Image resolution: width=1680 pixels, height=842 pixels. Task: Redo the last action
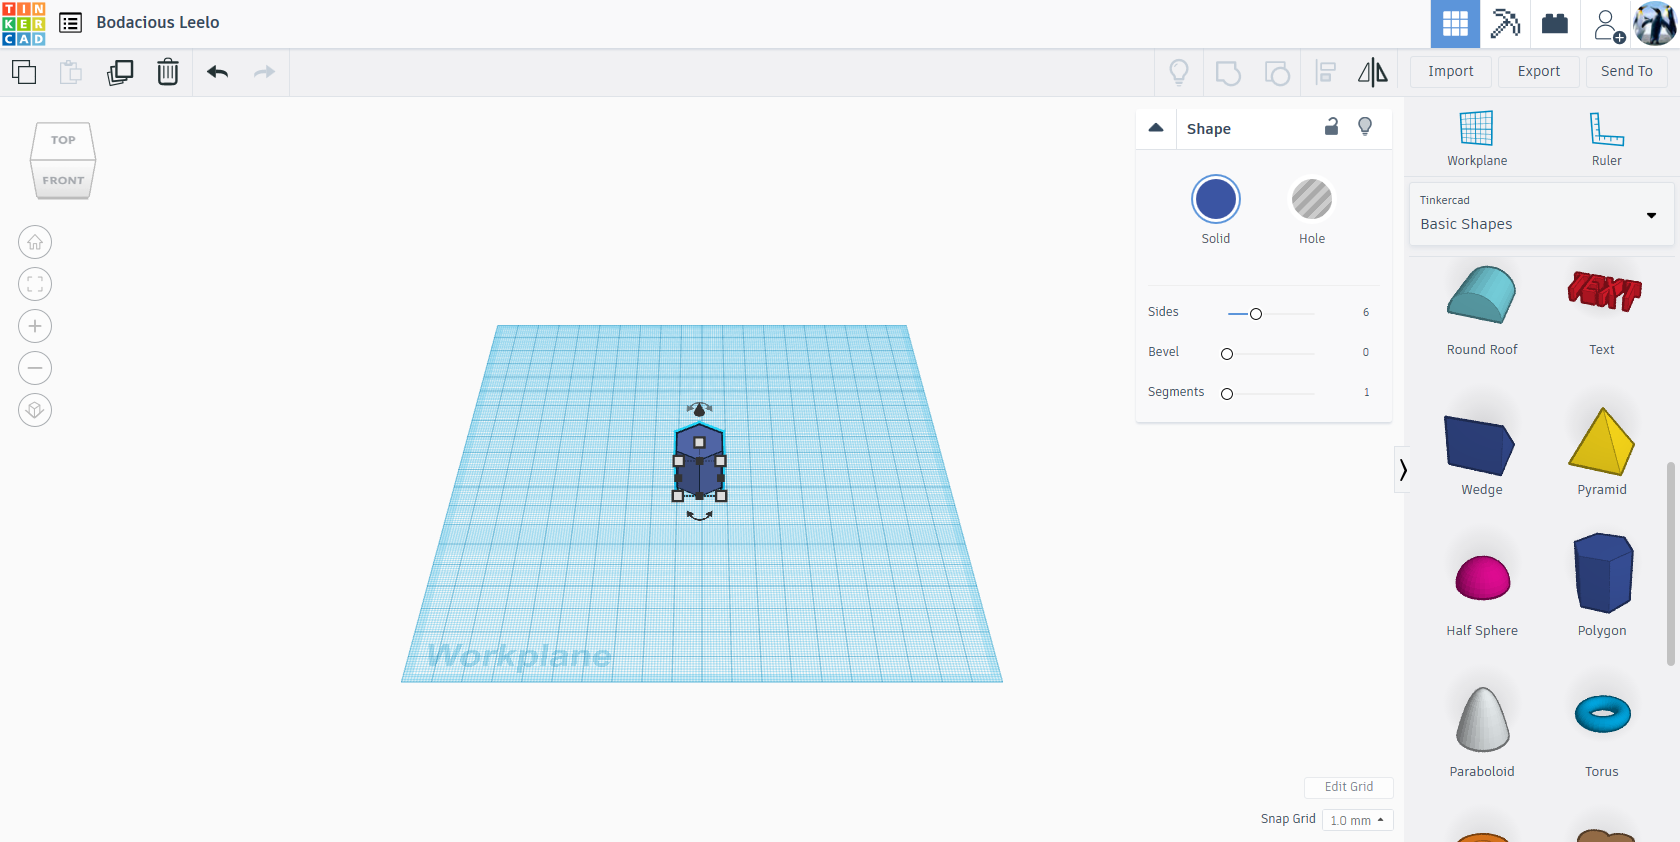point(264,72)
